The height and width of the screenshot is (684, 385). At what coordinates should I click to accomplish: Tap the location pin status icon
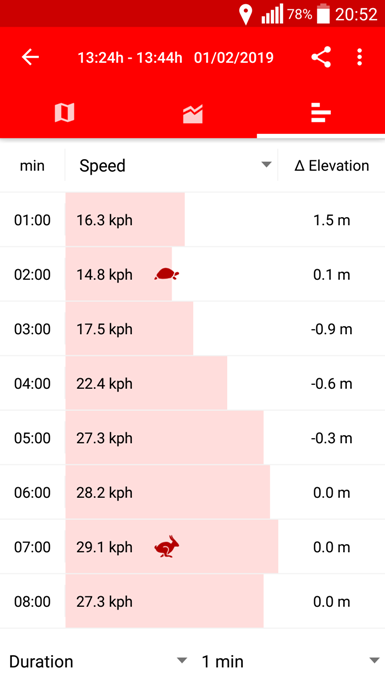coord(245,14)
